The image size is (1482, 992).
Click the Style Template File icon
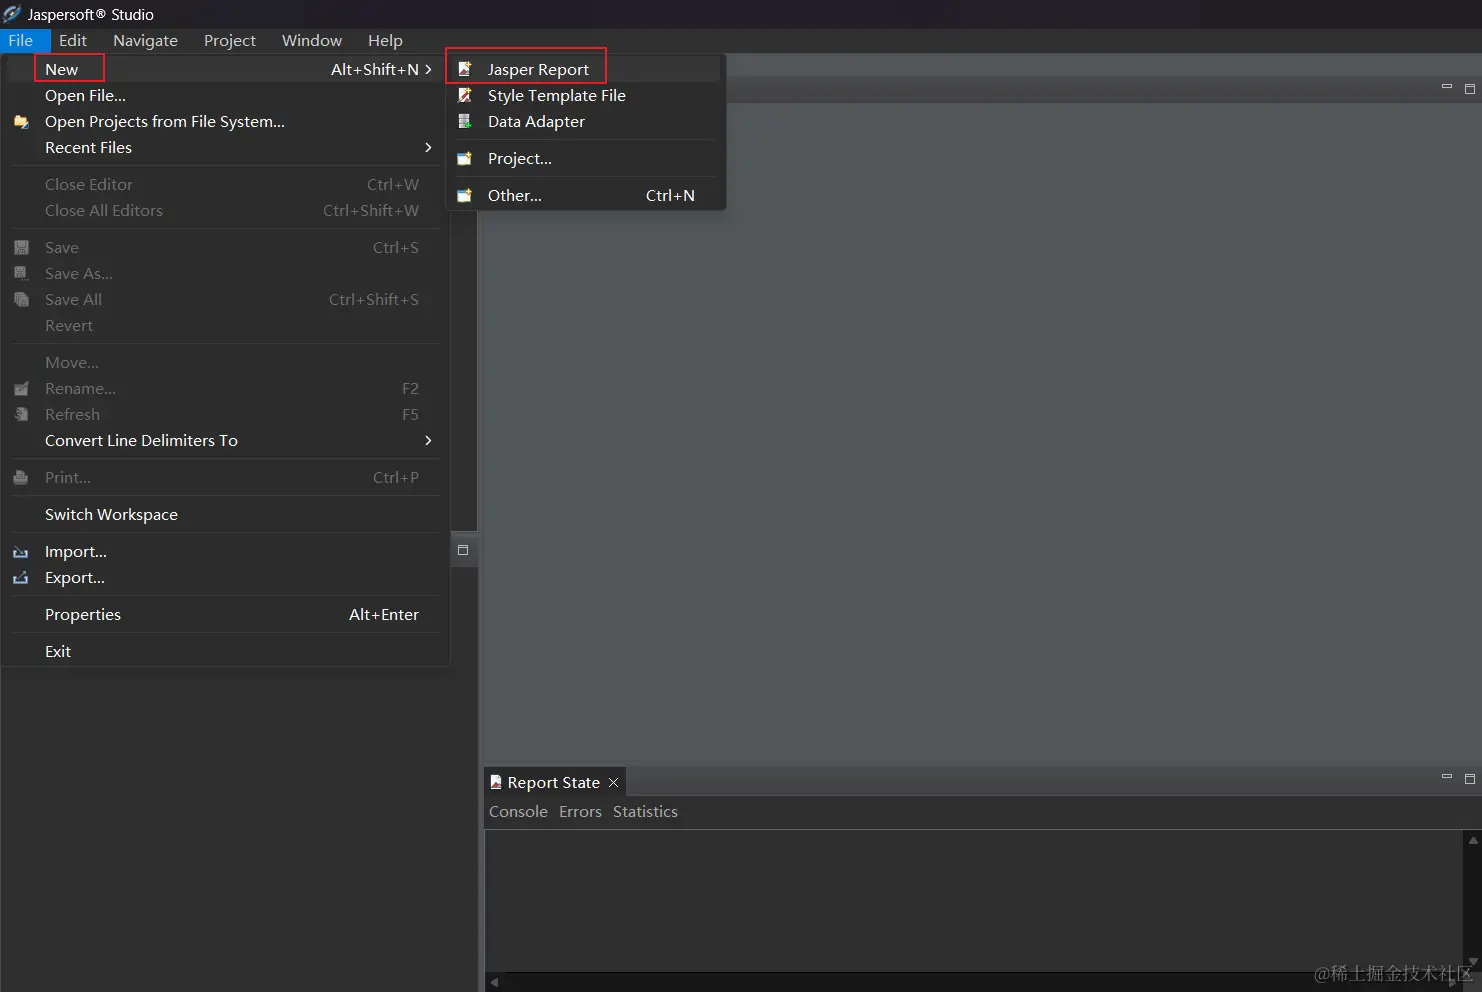pos(464,95)
